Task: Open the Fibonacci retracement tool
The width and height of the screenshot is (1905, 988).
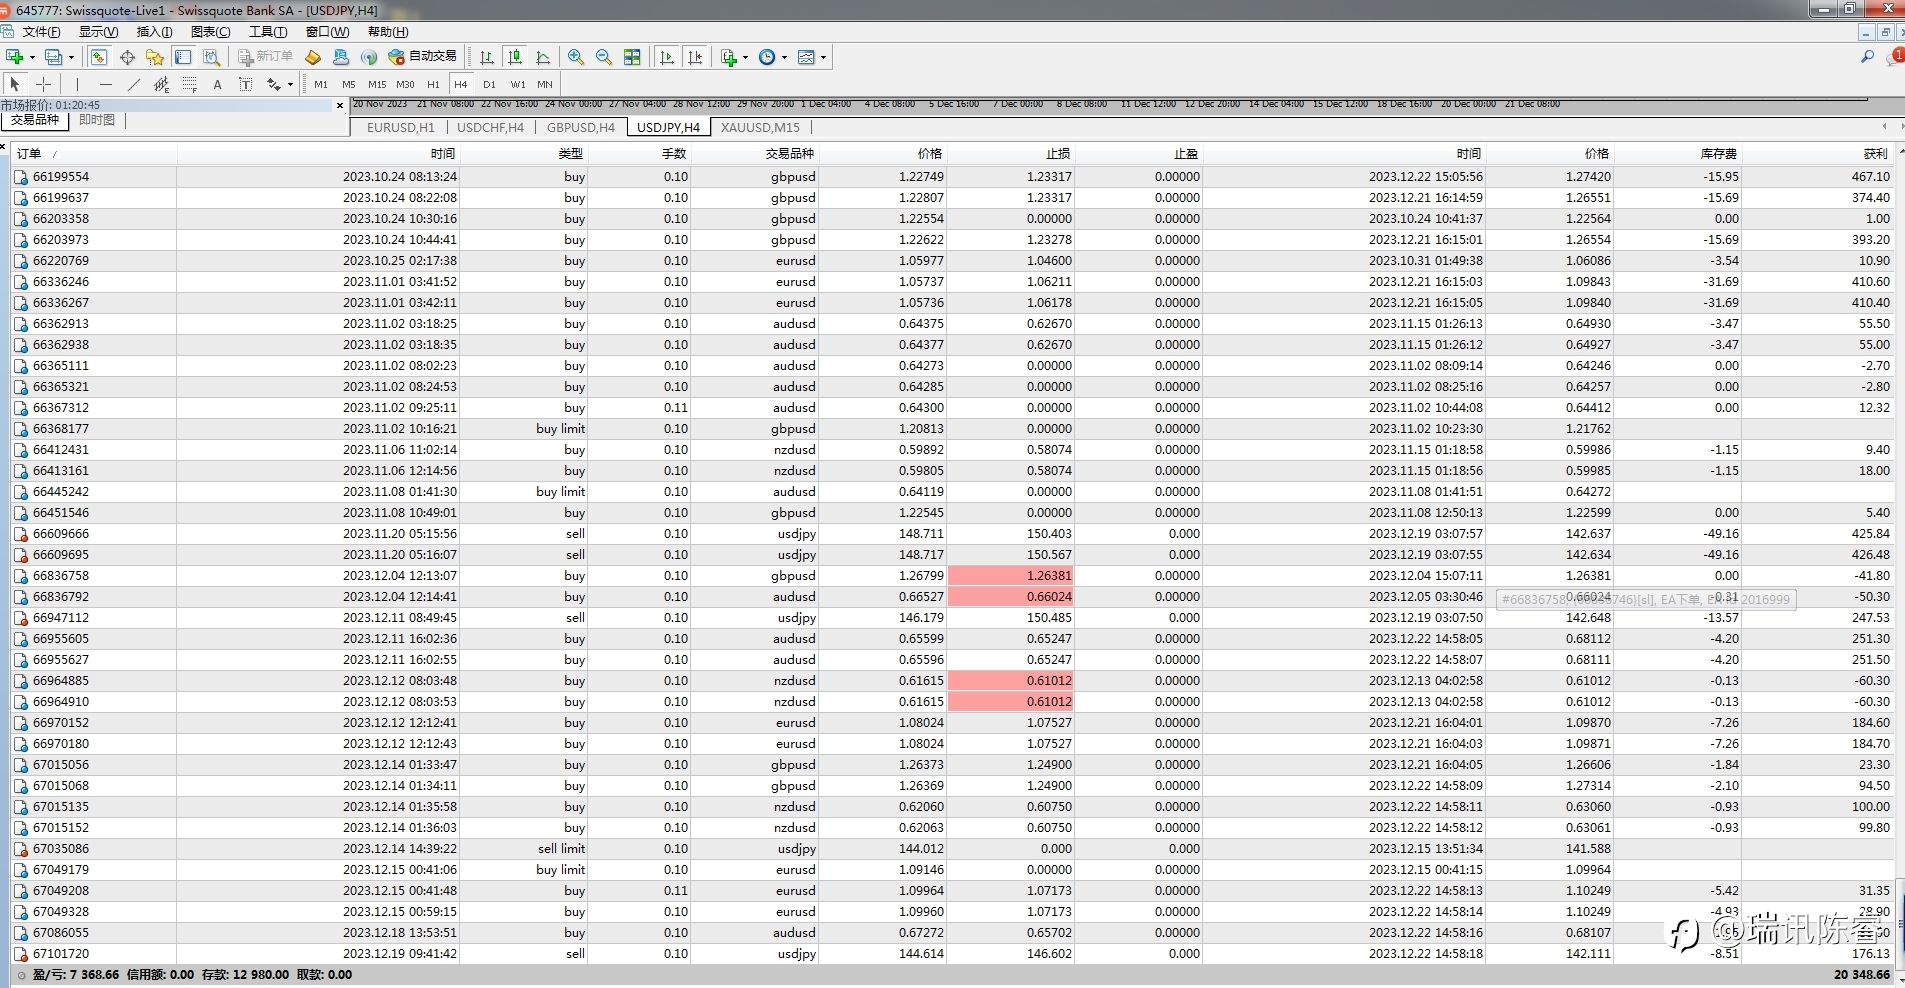Action: pyautogui.click(x=189, y=85)
